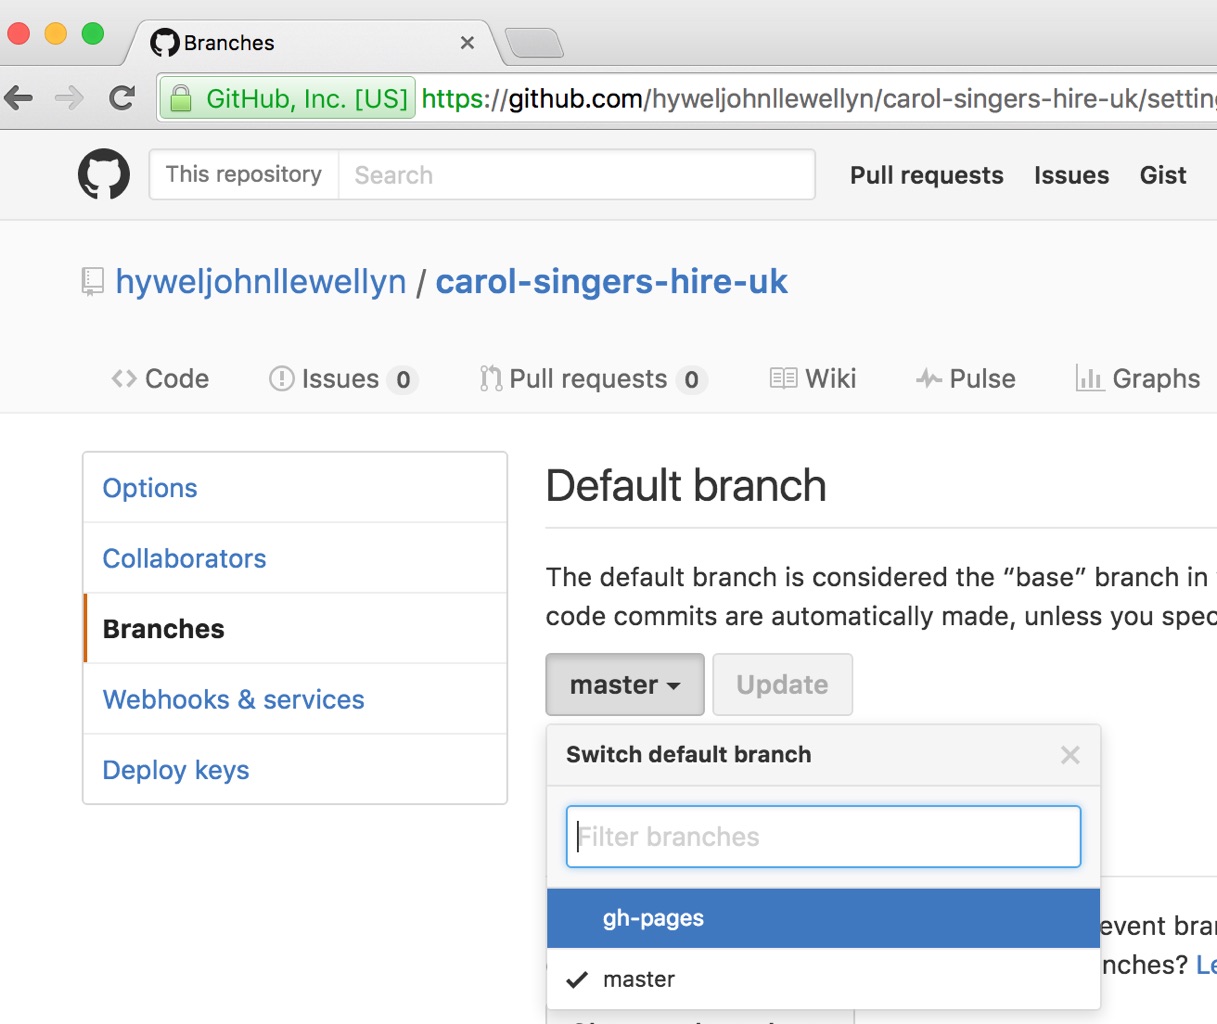Viewport: 1217px width, 1024px height.
Task: Focus the Search input field
Action: (577, 175)
